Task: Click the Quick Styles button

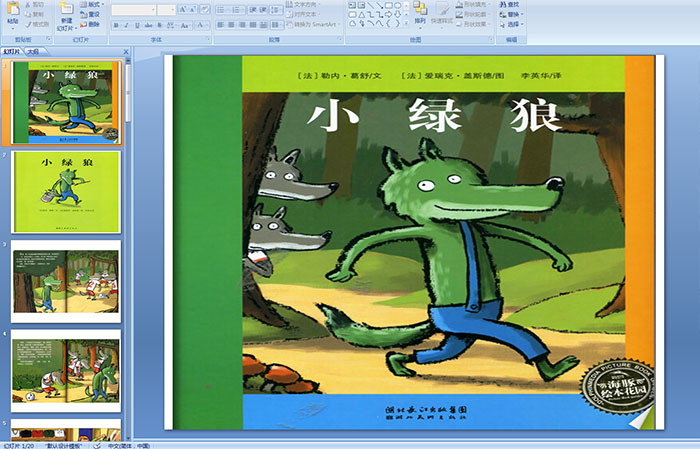Action: (x=442, y=13)
